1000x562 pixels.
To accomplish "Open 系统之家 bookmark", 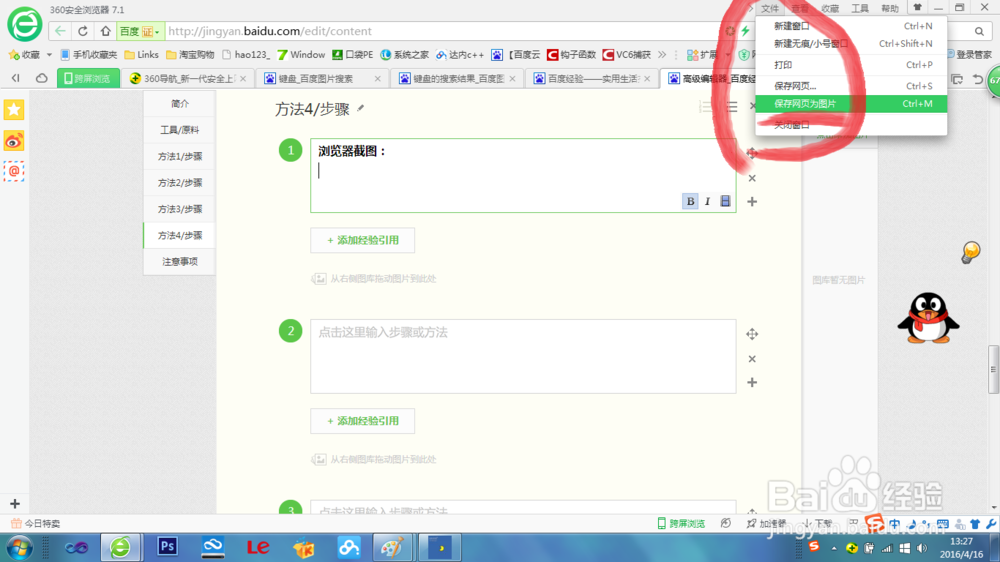I will click(405, 55).
